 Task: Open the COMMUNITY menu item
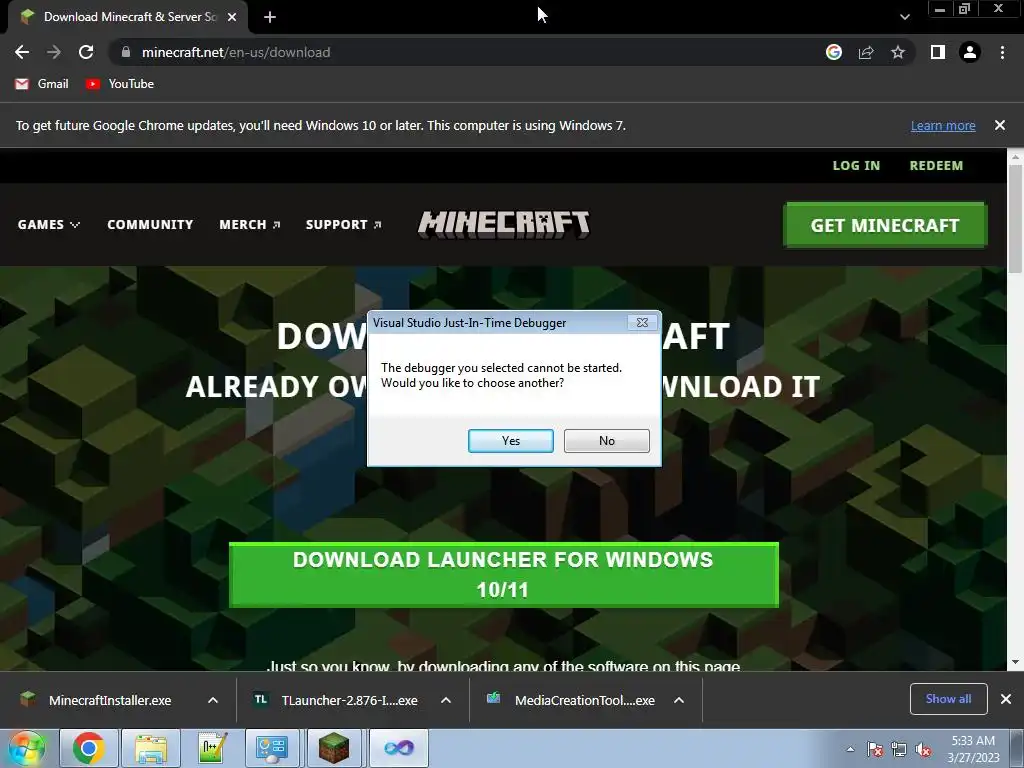pos(150,225)
